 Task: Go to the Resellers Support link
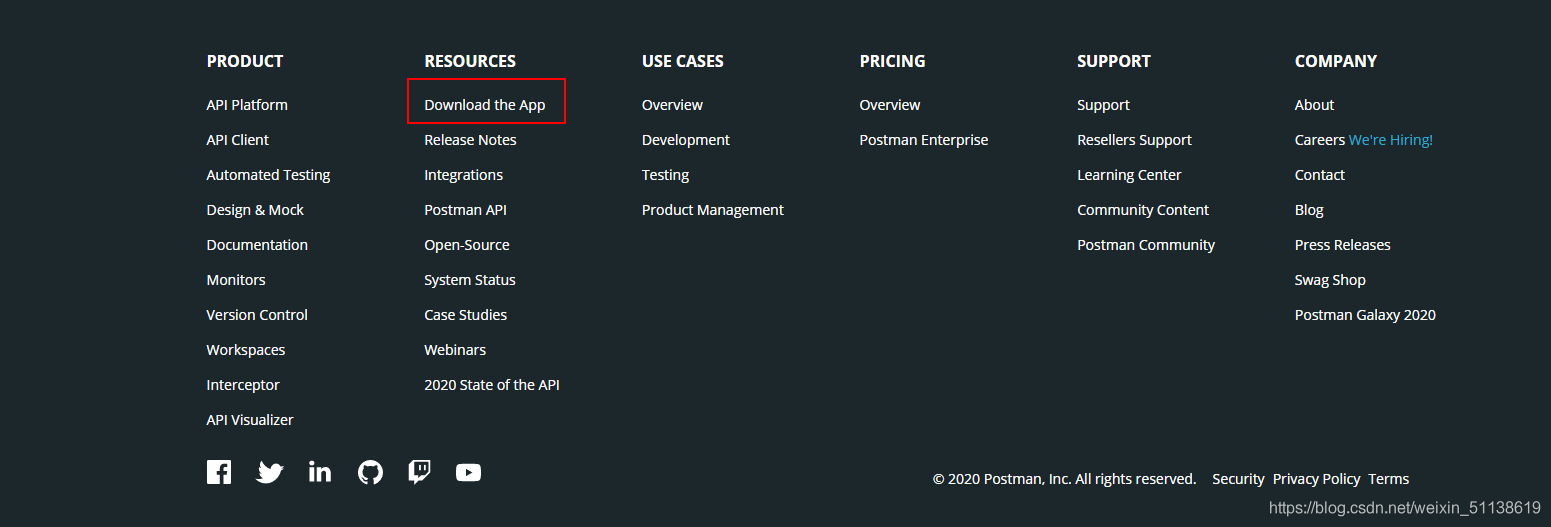[1134, 140]
